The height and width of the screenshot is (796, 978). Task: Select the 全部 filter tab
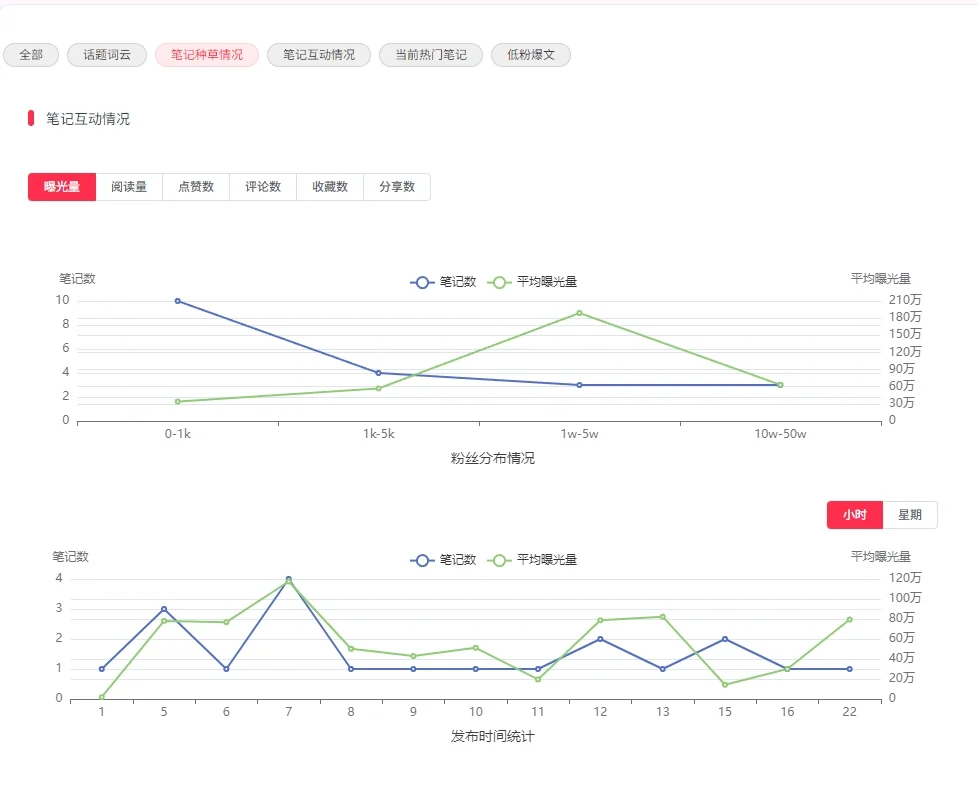[30, 55]
